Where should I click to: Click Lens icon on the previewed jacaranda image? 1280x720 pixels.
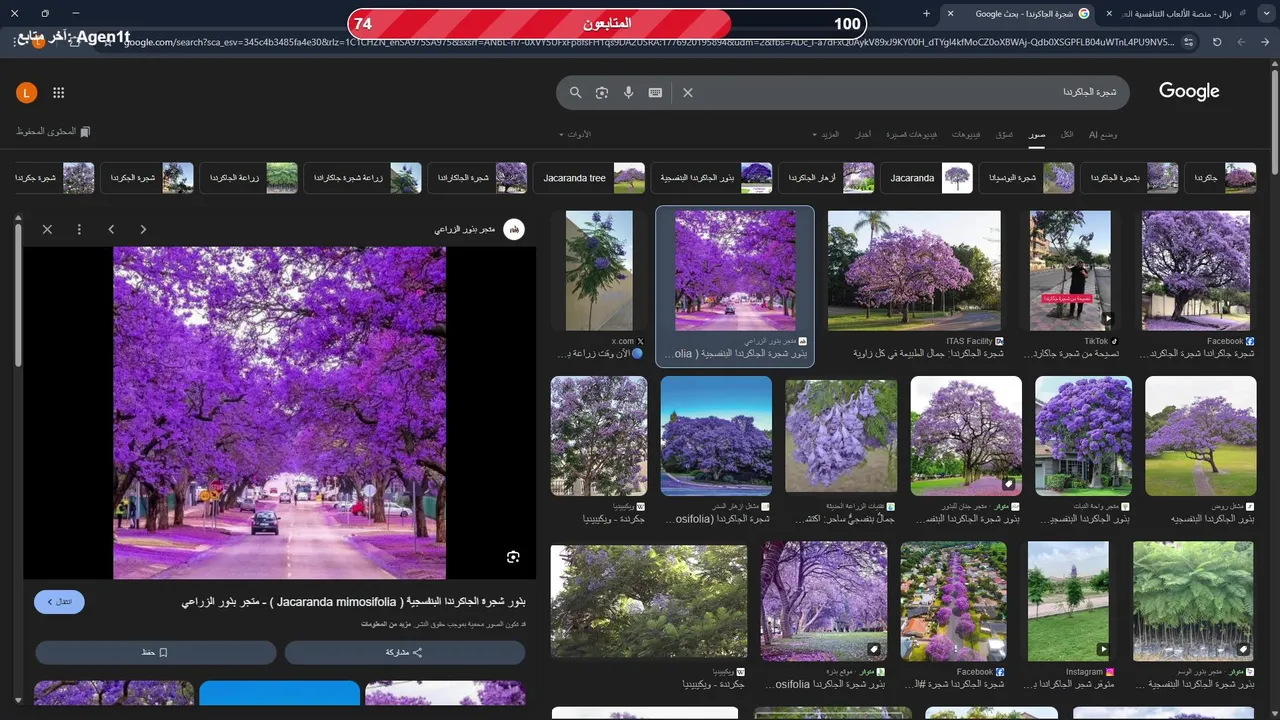pos(513,557)
